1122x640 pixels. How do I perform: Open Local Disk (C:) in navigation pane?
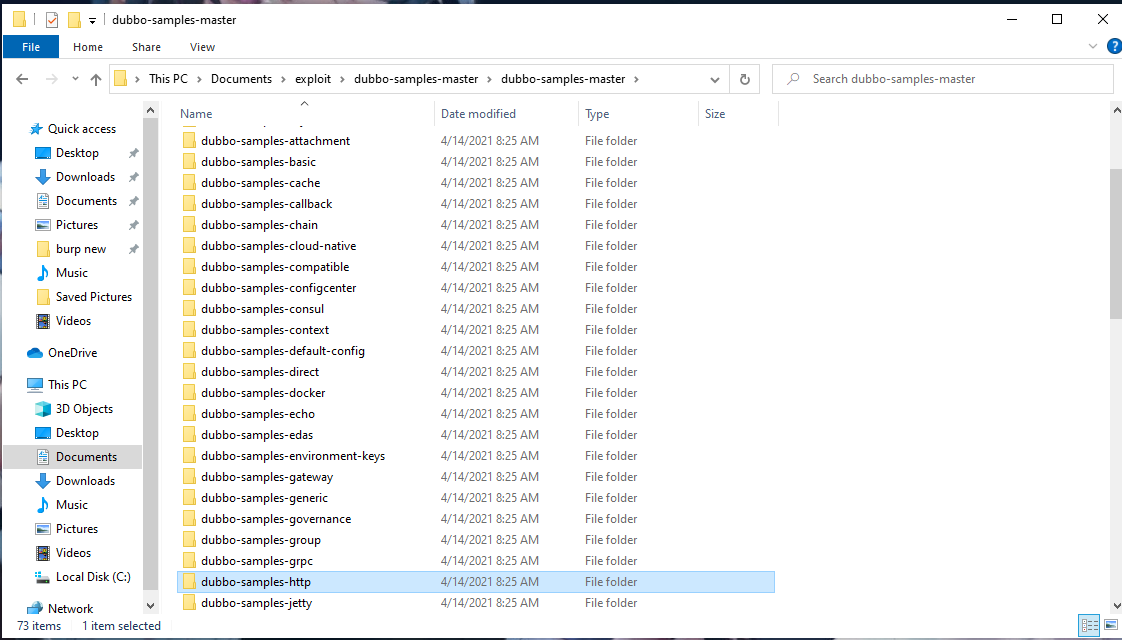(x=93, y=577)
